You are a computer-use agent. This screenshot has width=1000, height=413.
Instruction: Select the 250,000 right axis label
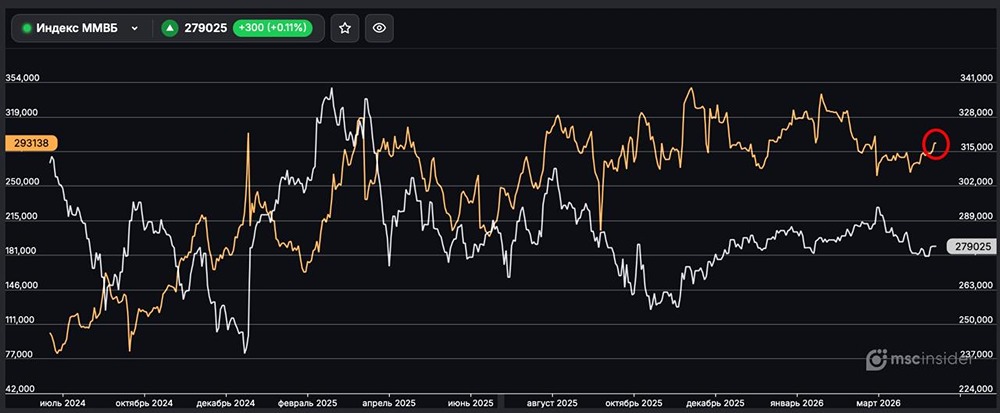pos(976,321)
